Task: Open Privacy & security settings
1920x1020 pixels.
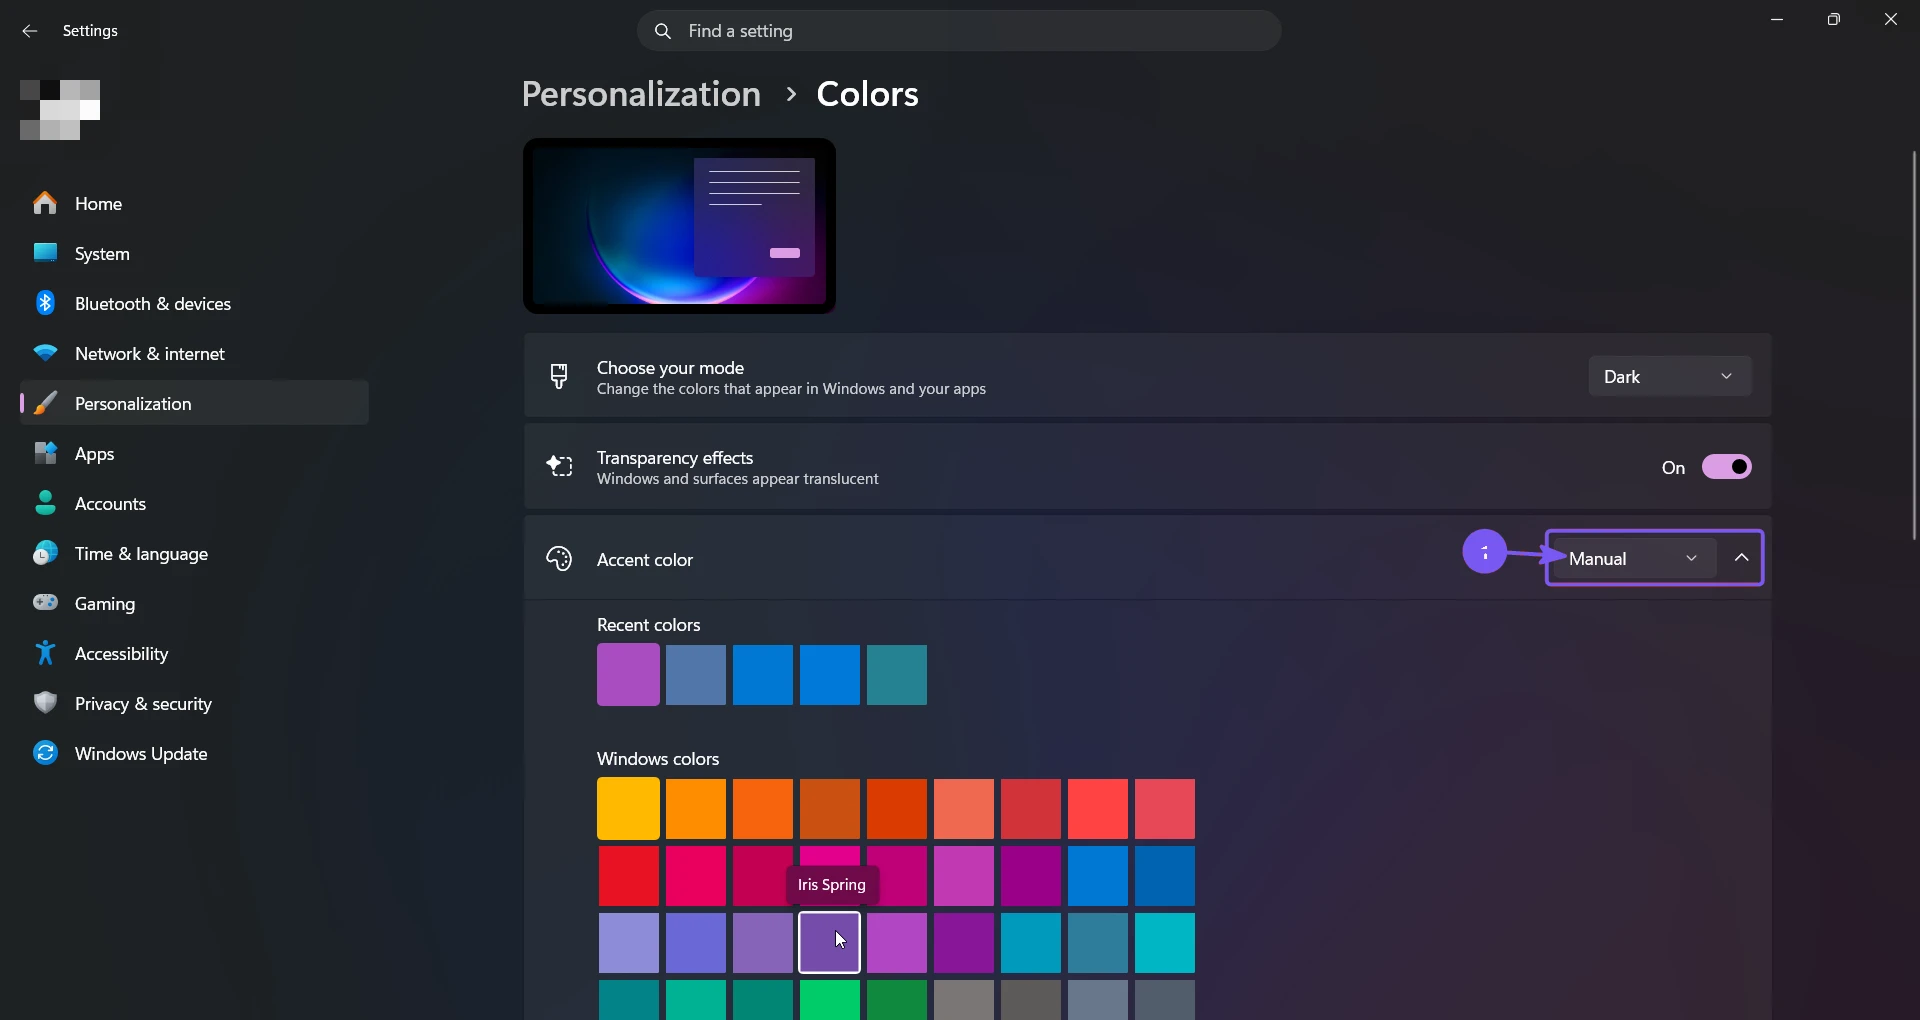Action: pos(194,703)
